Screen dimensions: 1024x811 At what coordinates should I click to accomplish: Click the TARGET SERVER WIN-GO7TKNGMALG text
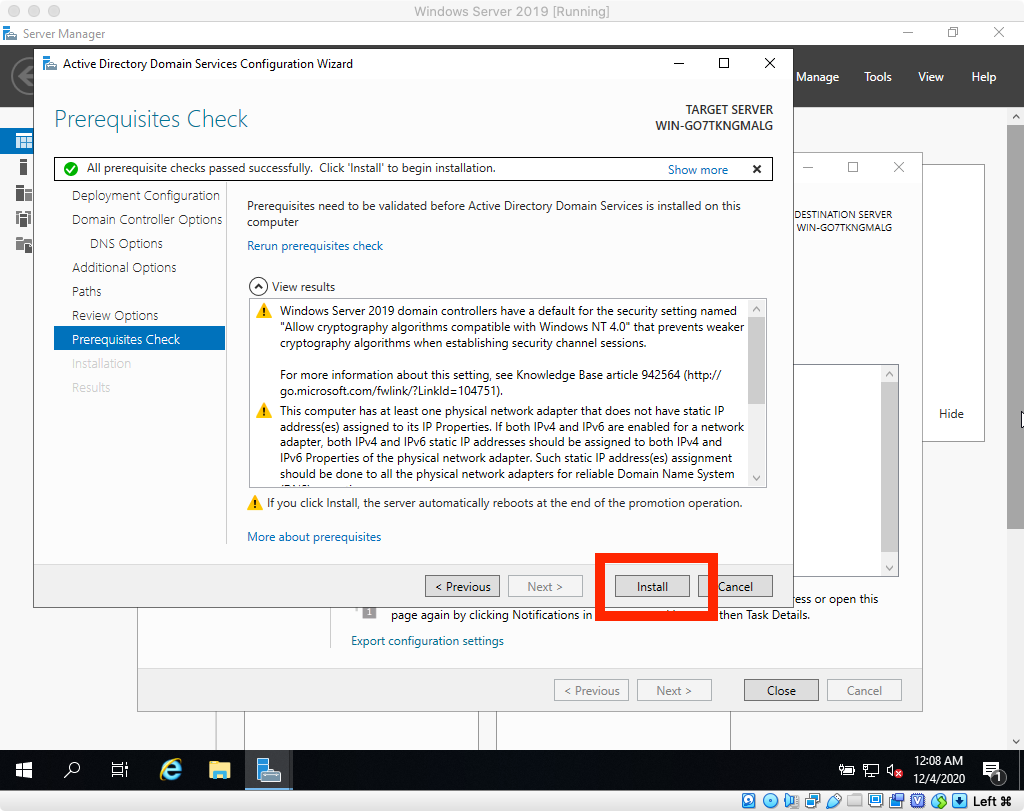click(x=714, y=118)
